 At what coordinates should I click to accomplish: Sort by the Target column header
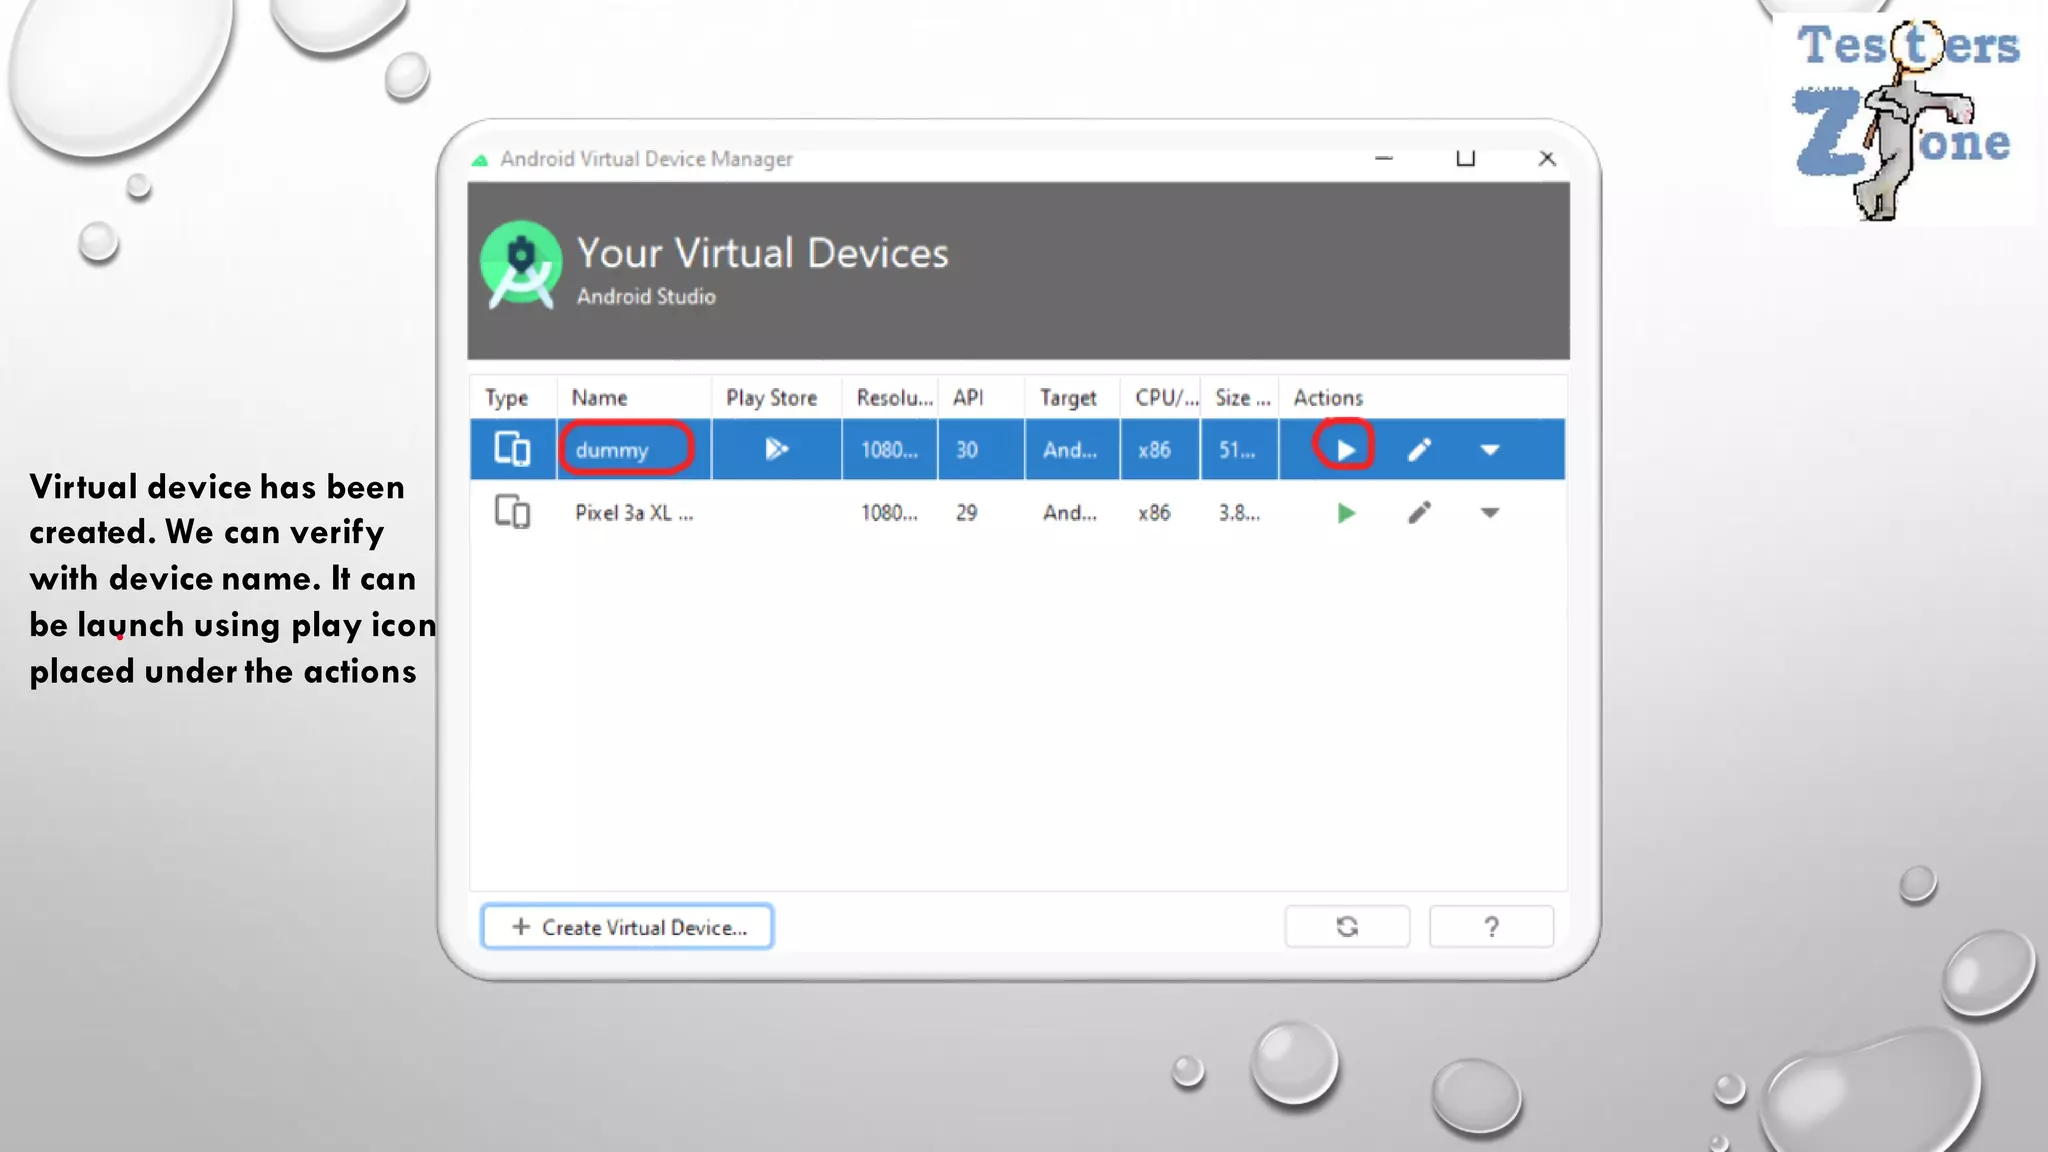point(1068,398)
